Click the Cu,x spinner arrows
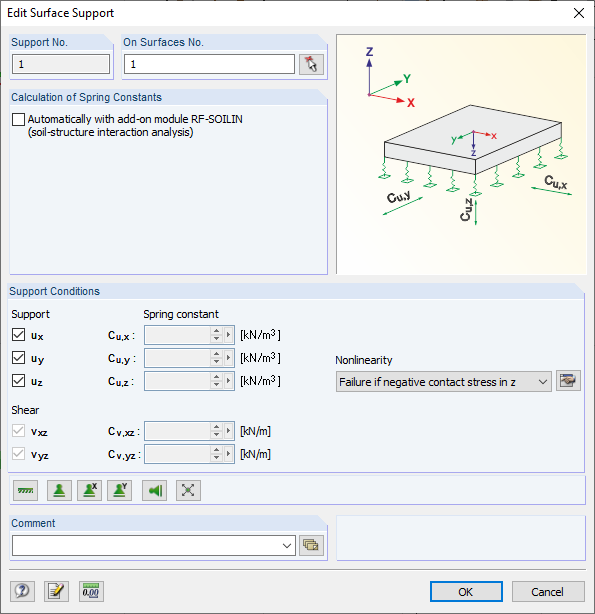Viewport: 595px width, 614px height. tap(216, 335)
